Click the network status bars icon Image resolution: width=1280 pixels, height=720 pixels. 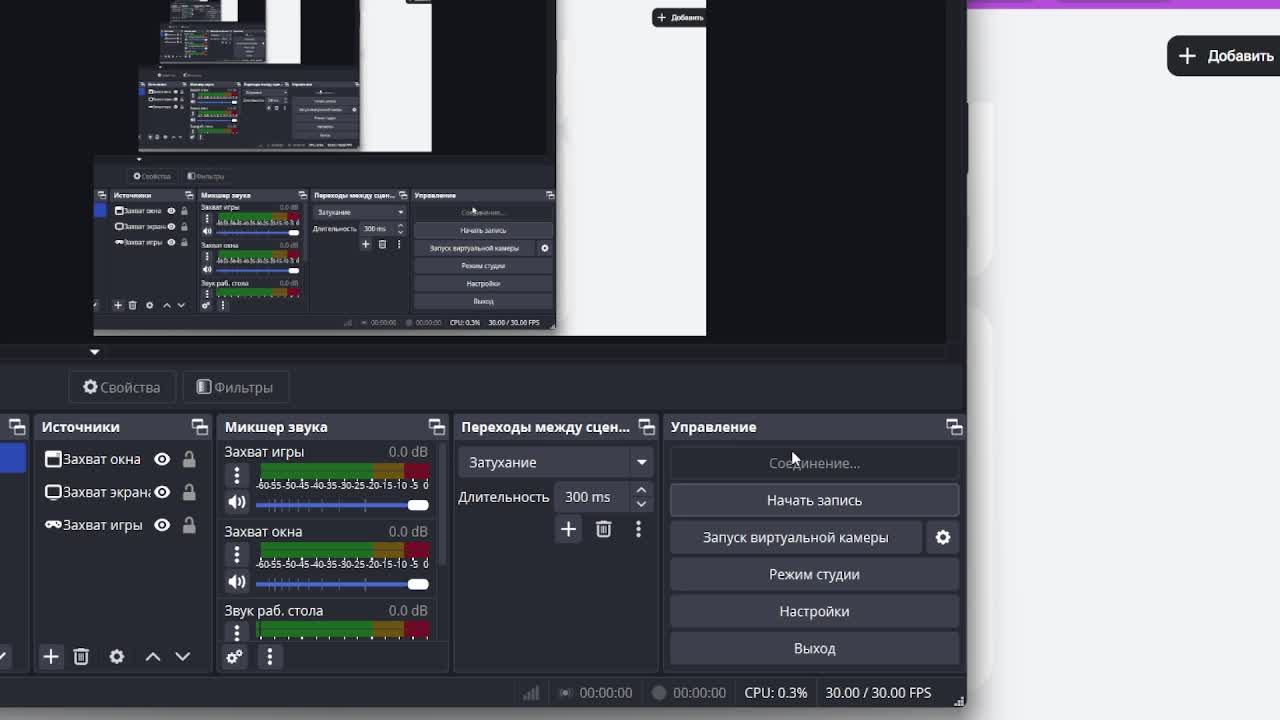(x=531, y=692)
